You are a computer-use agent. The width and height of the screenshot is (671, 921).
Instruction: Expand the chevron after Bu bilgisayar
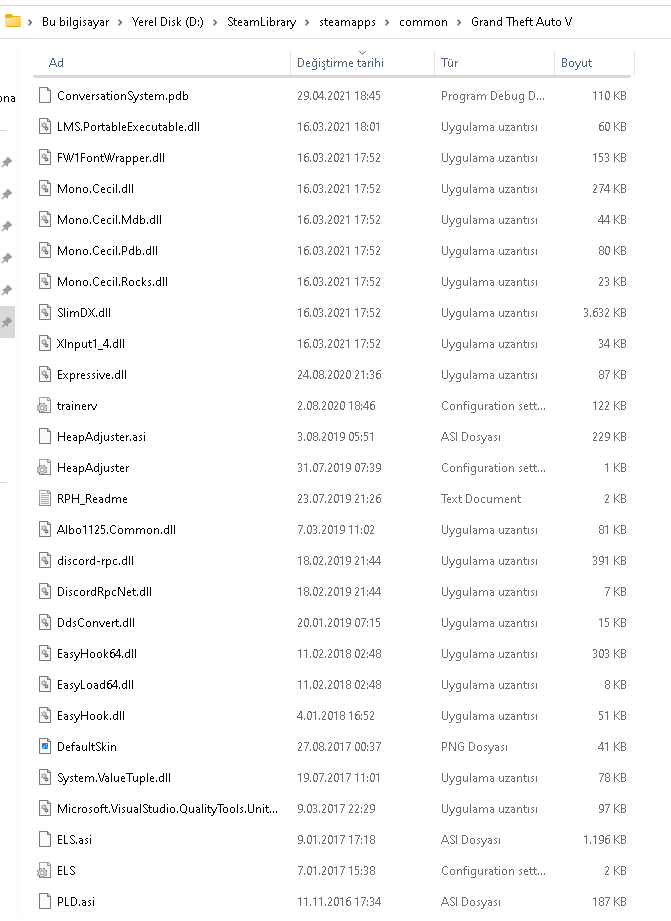click(x=120, y=22)
